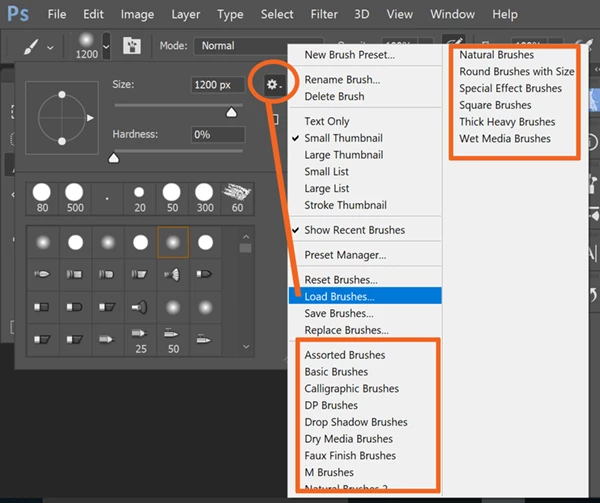The width and height of the screenshot is (600, 503).
Task: Choose Save Brushes menu entry
Action: [x=365, y=313]
